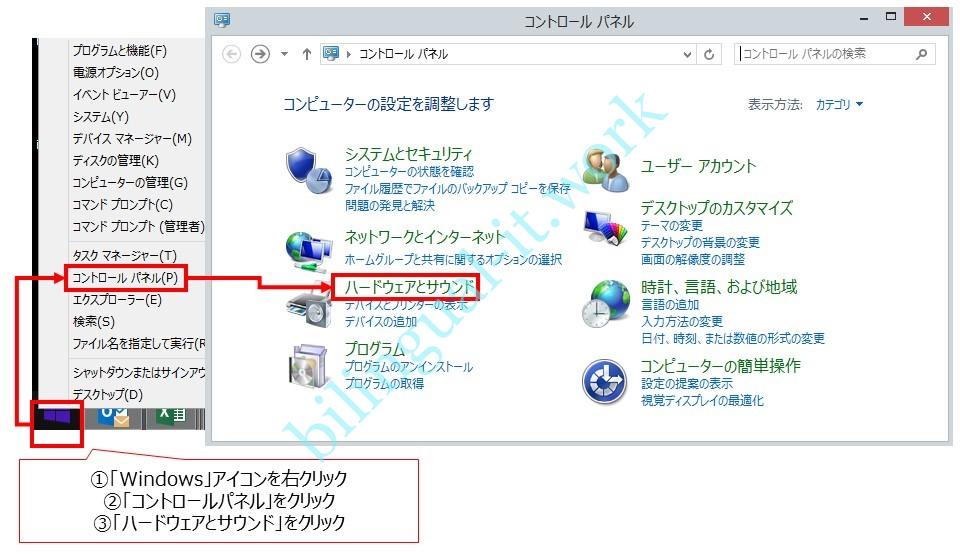
Task: Click the Clock, Language, and Region icon
Action: click(606, 303)
